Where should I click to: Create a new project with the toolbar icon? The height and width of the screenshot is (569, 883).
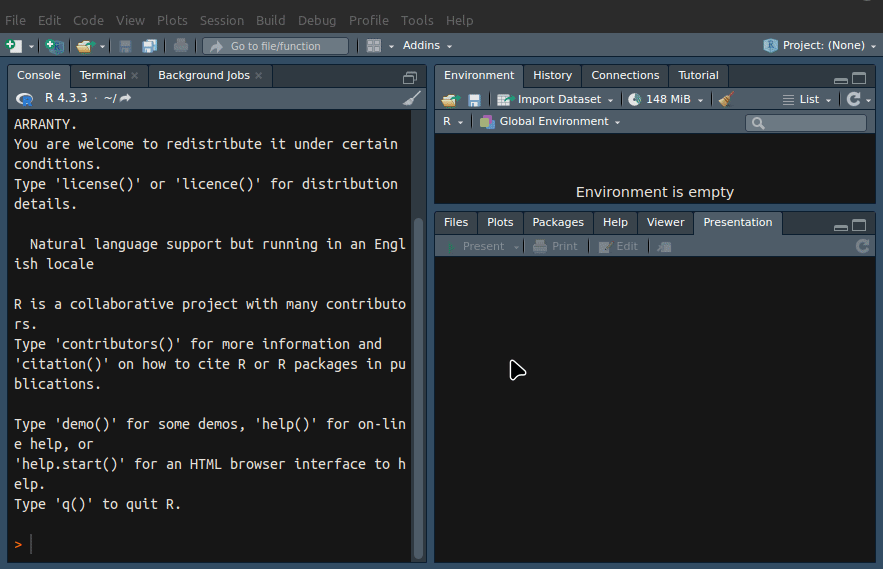coord(54,46)
